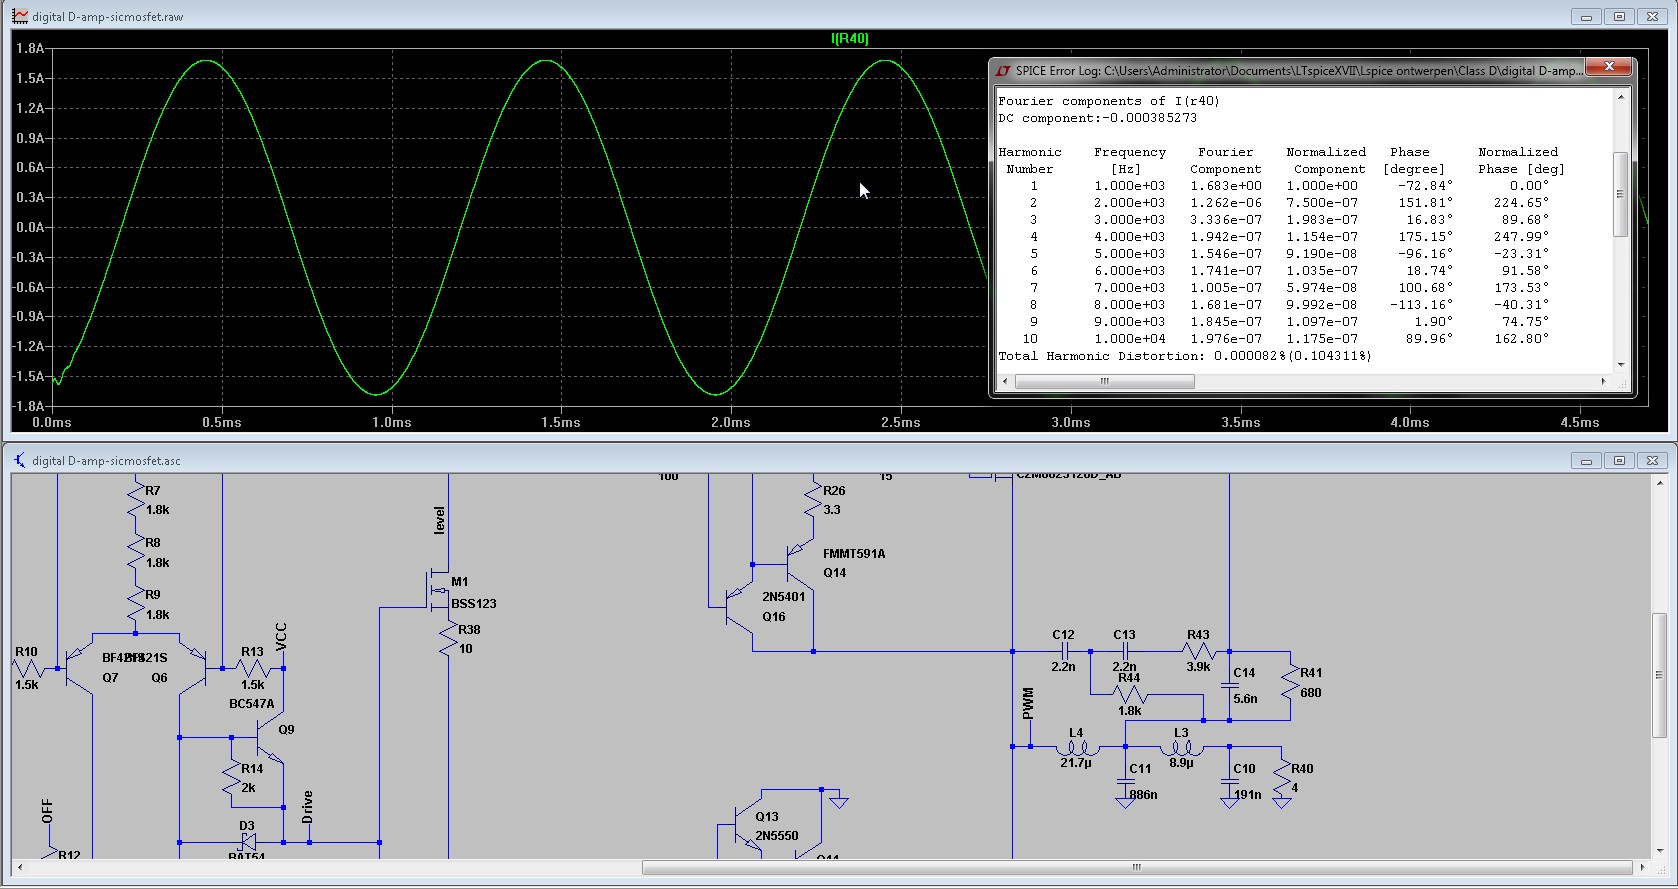
Task: Select resistor R26 3.3 symbol
Action: pyautogui.click(x=813, y=499)
